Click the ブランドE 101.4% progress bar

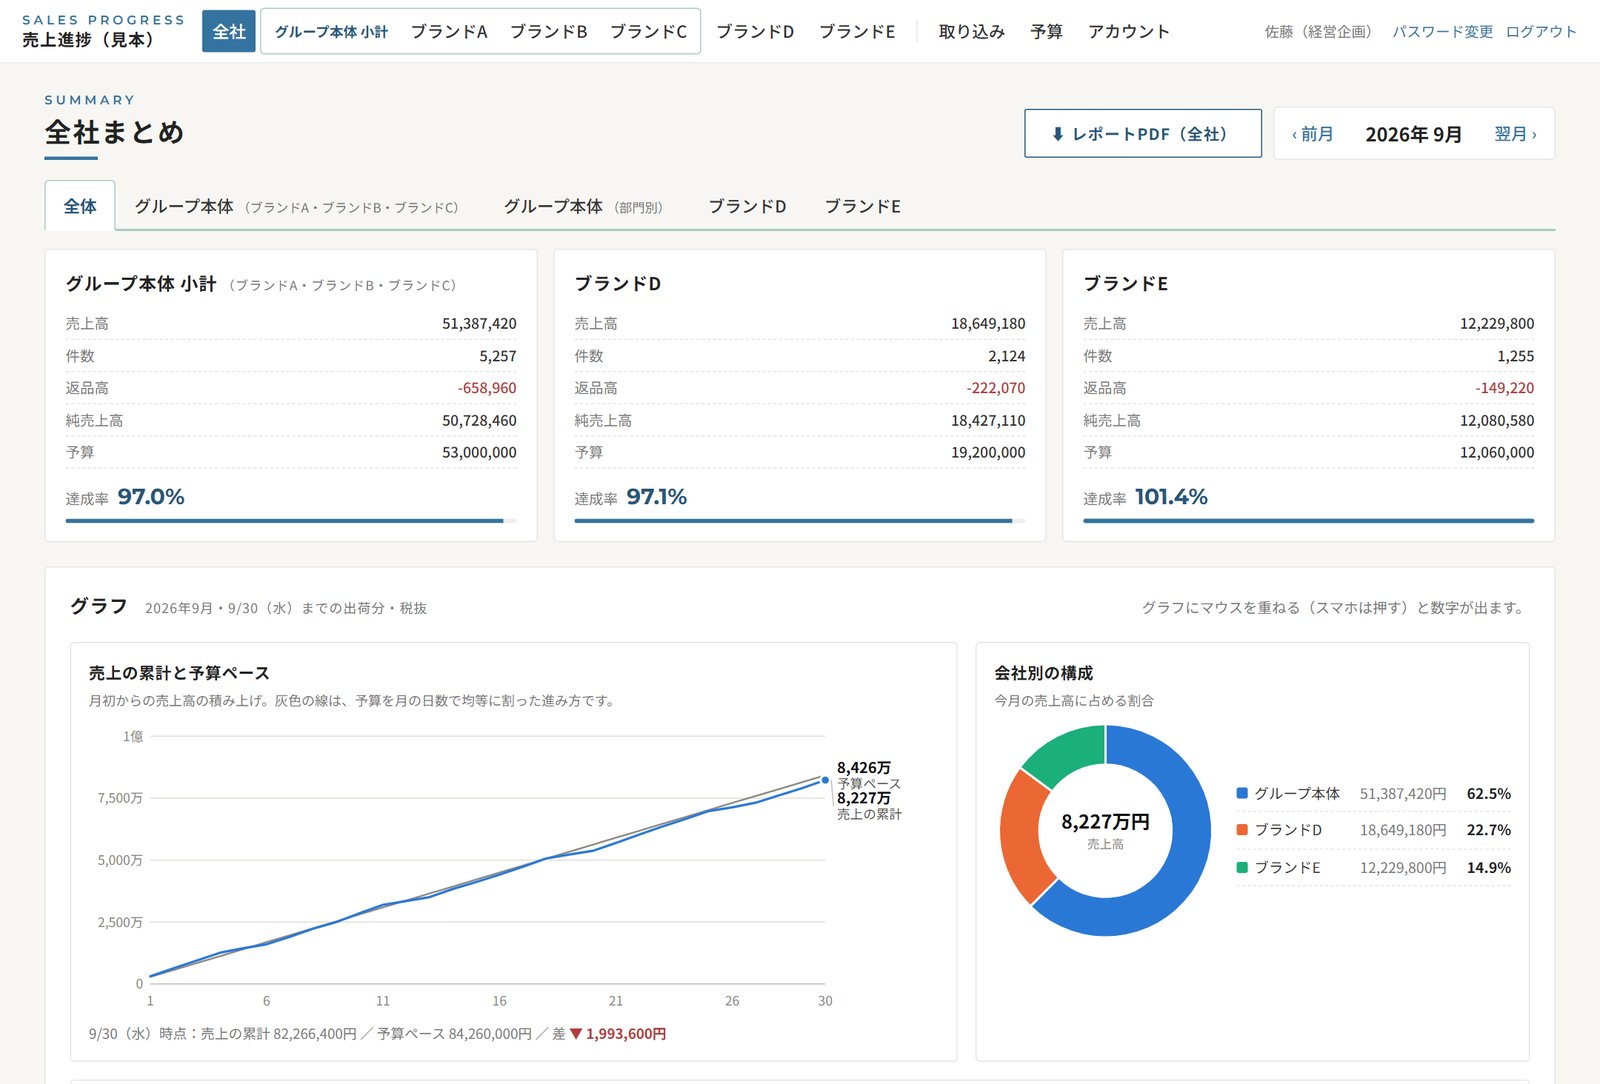point(1308,521)
